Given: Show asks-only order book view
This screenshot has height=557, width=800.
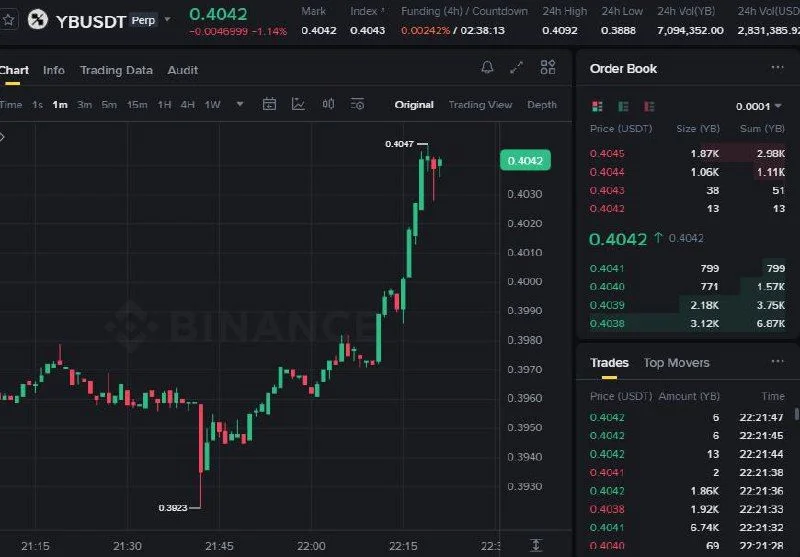Looking at the screenshot, I should click(x=649, y=106).
